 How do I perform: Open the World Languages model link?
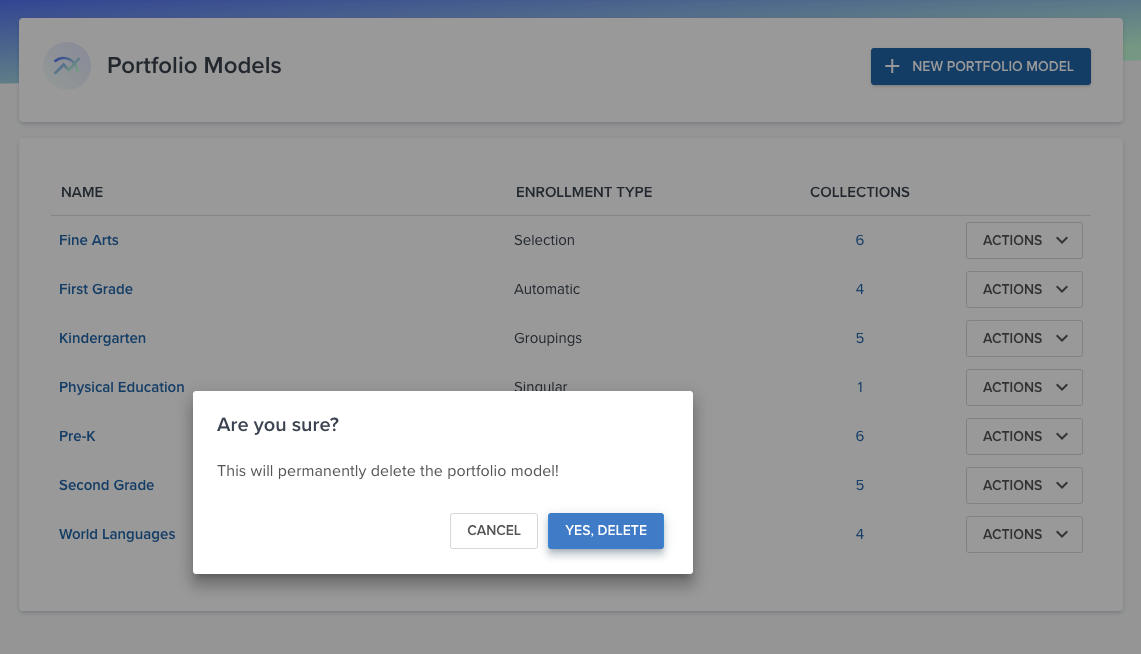117,534
